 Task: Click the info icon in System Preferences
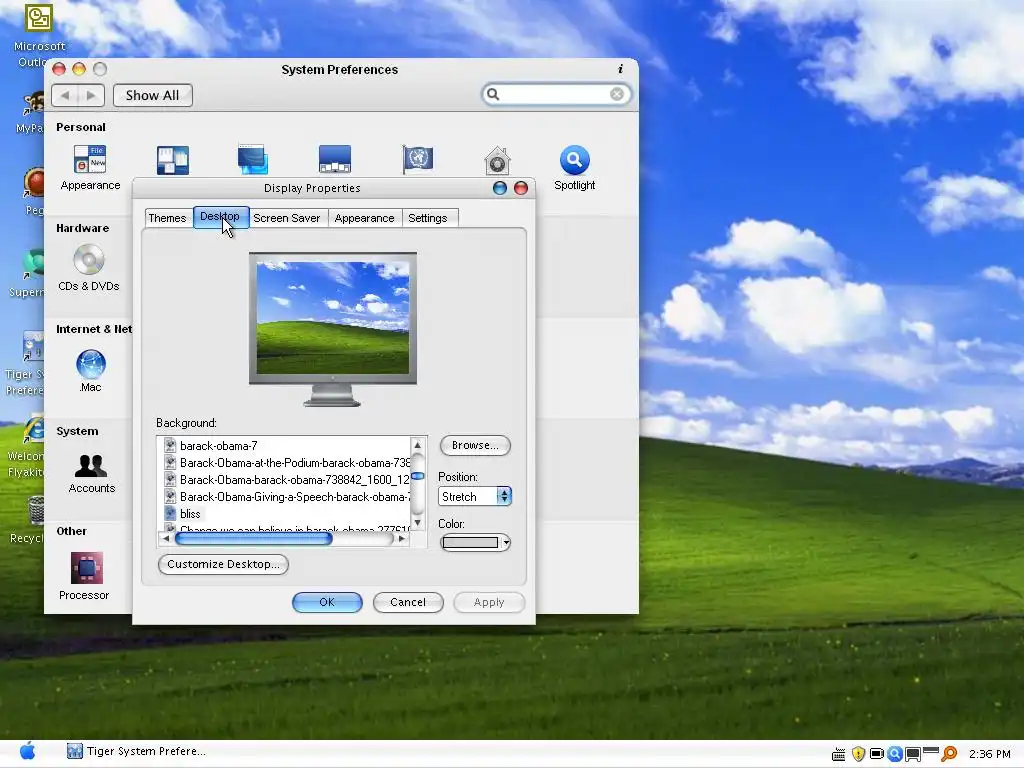620,69
